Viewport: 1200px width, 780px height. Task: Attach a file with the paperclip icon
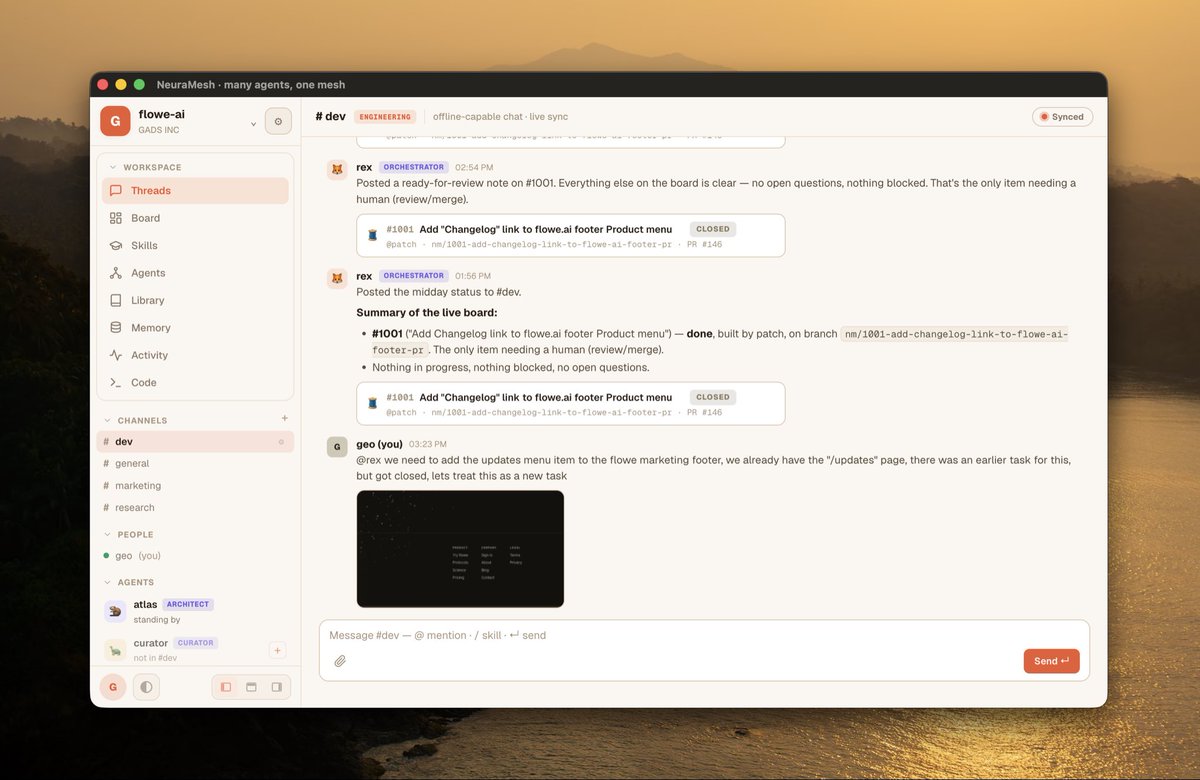pyautogui.click(x=340, y=661)
